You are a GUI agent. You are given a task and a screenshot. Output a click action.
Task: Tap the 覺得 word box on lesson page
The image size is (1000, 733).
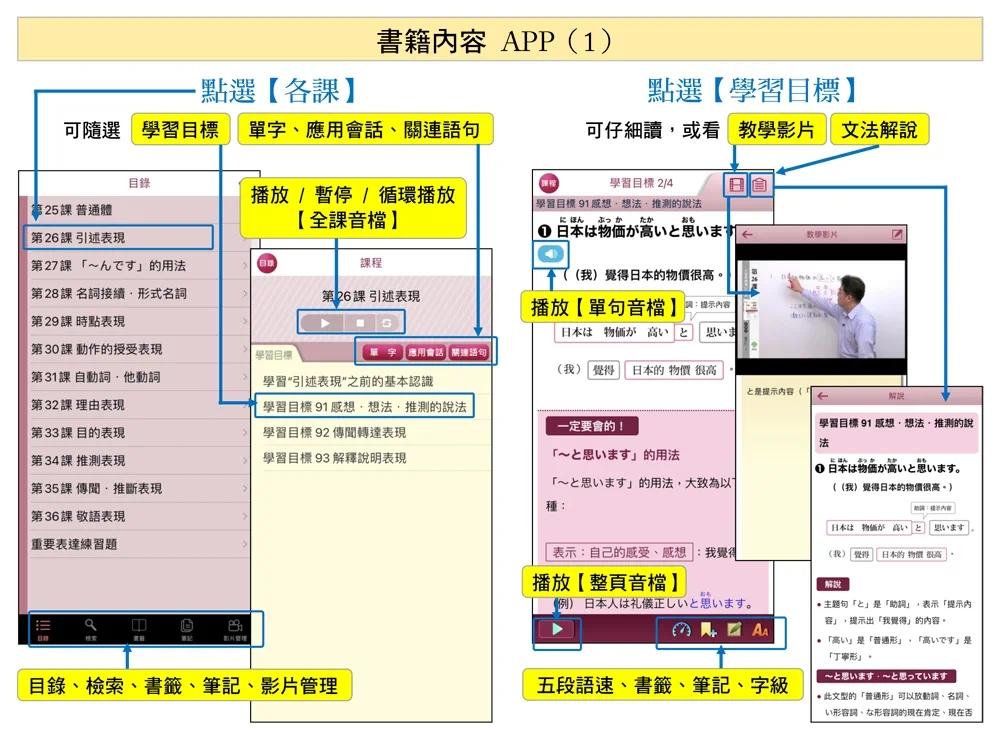point(603,370)
